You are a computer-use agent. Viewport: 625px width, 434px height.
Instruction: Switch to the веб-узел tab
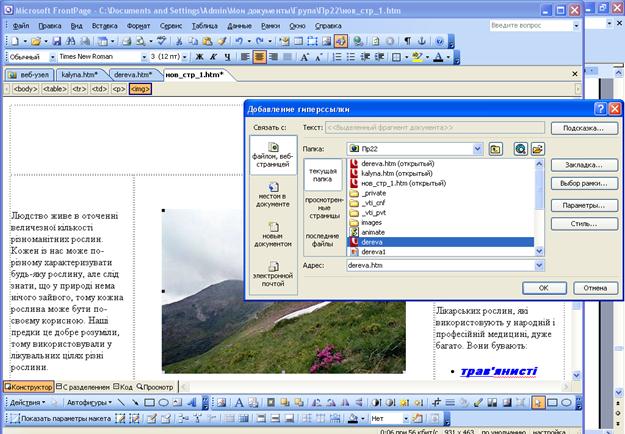[x=29, y=75]
